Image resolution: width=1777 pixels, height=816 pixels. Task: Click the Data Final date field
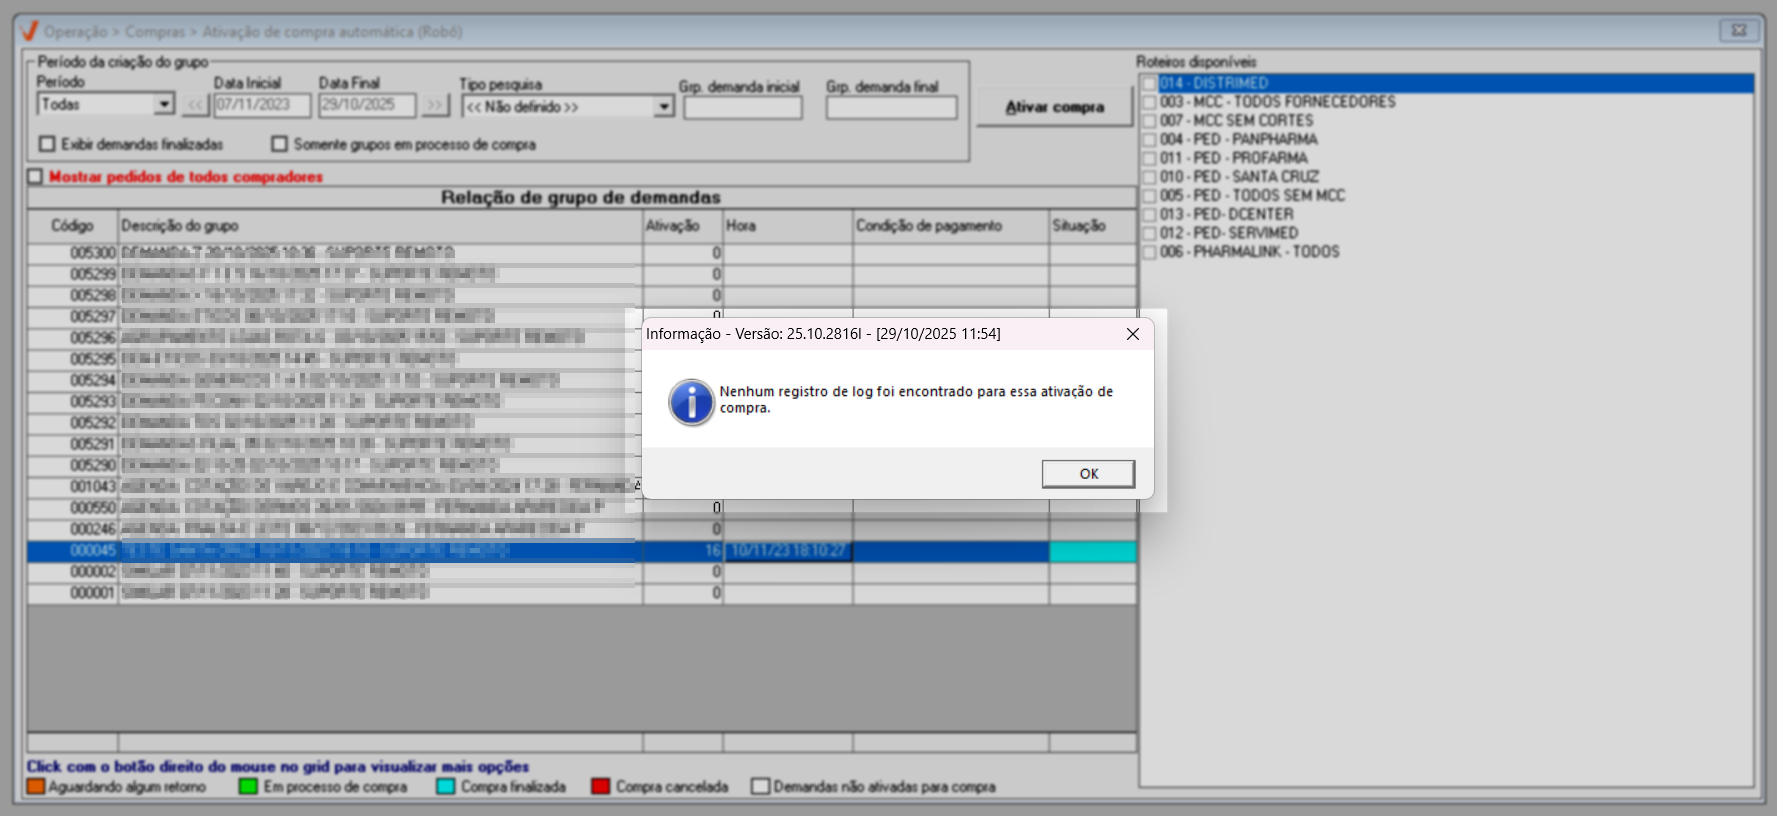point(367,105)
